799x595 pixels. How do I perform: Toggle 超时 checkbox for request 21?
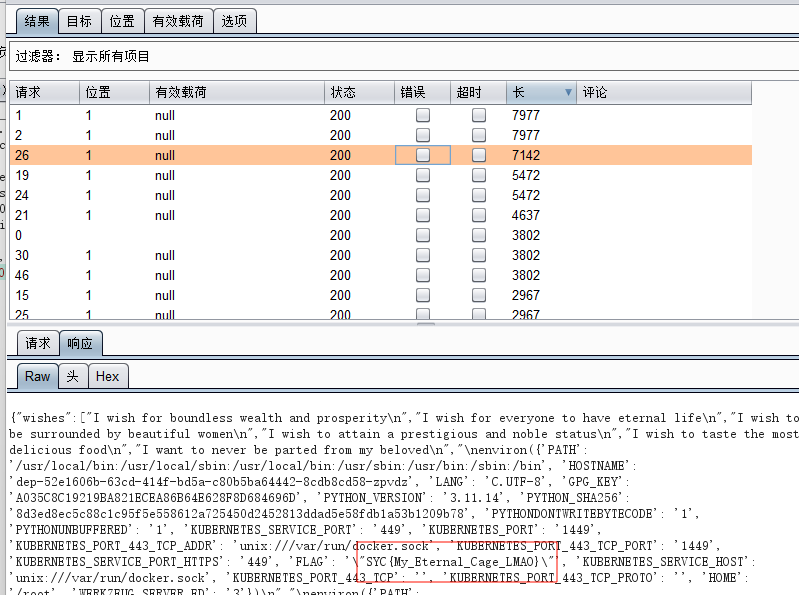(479, 215)
